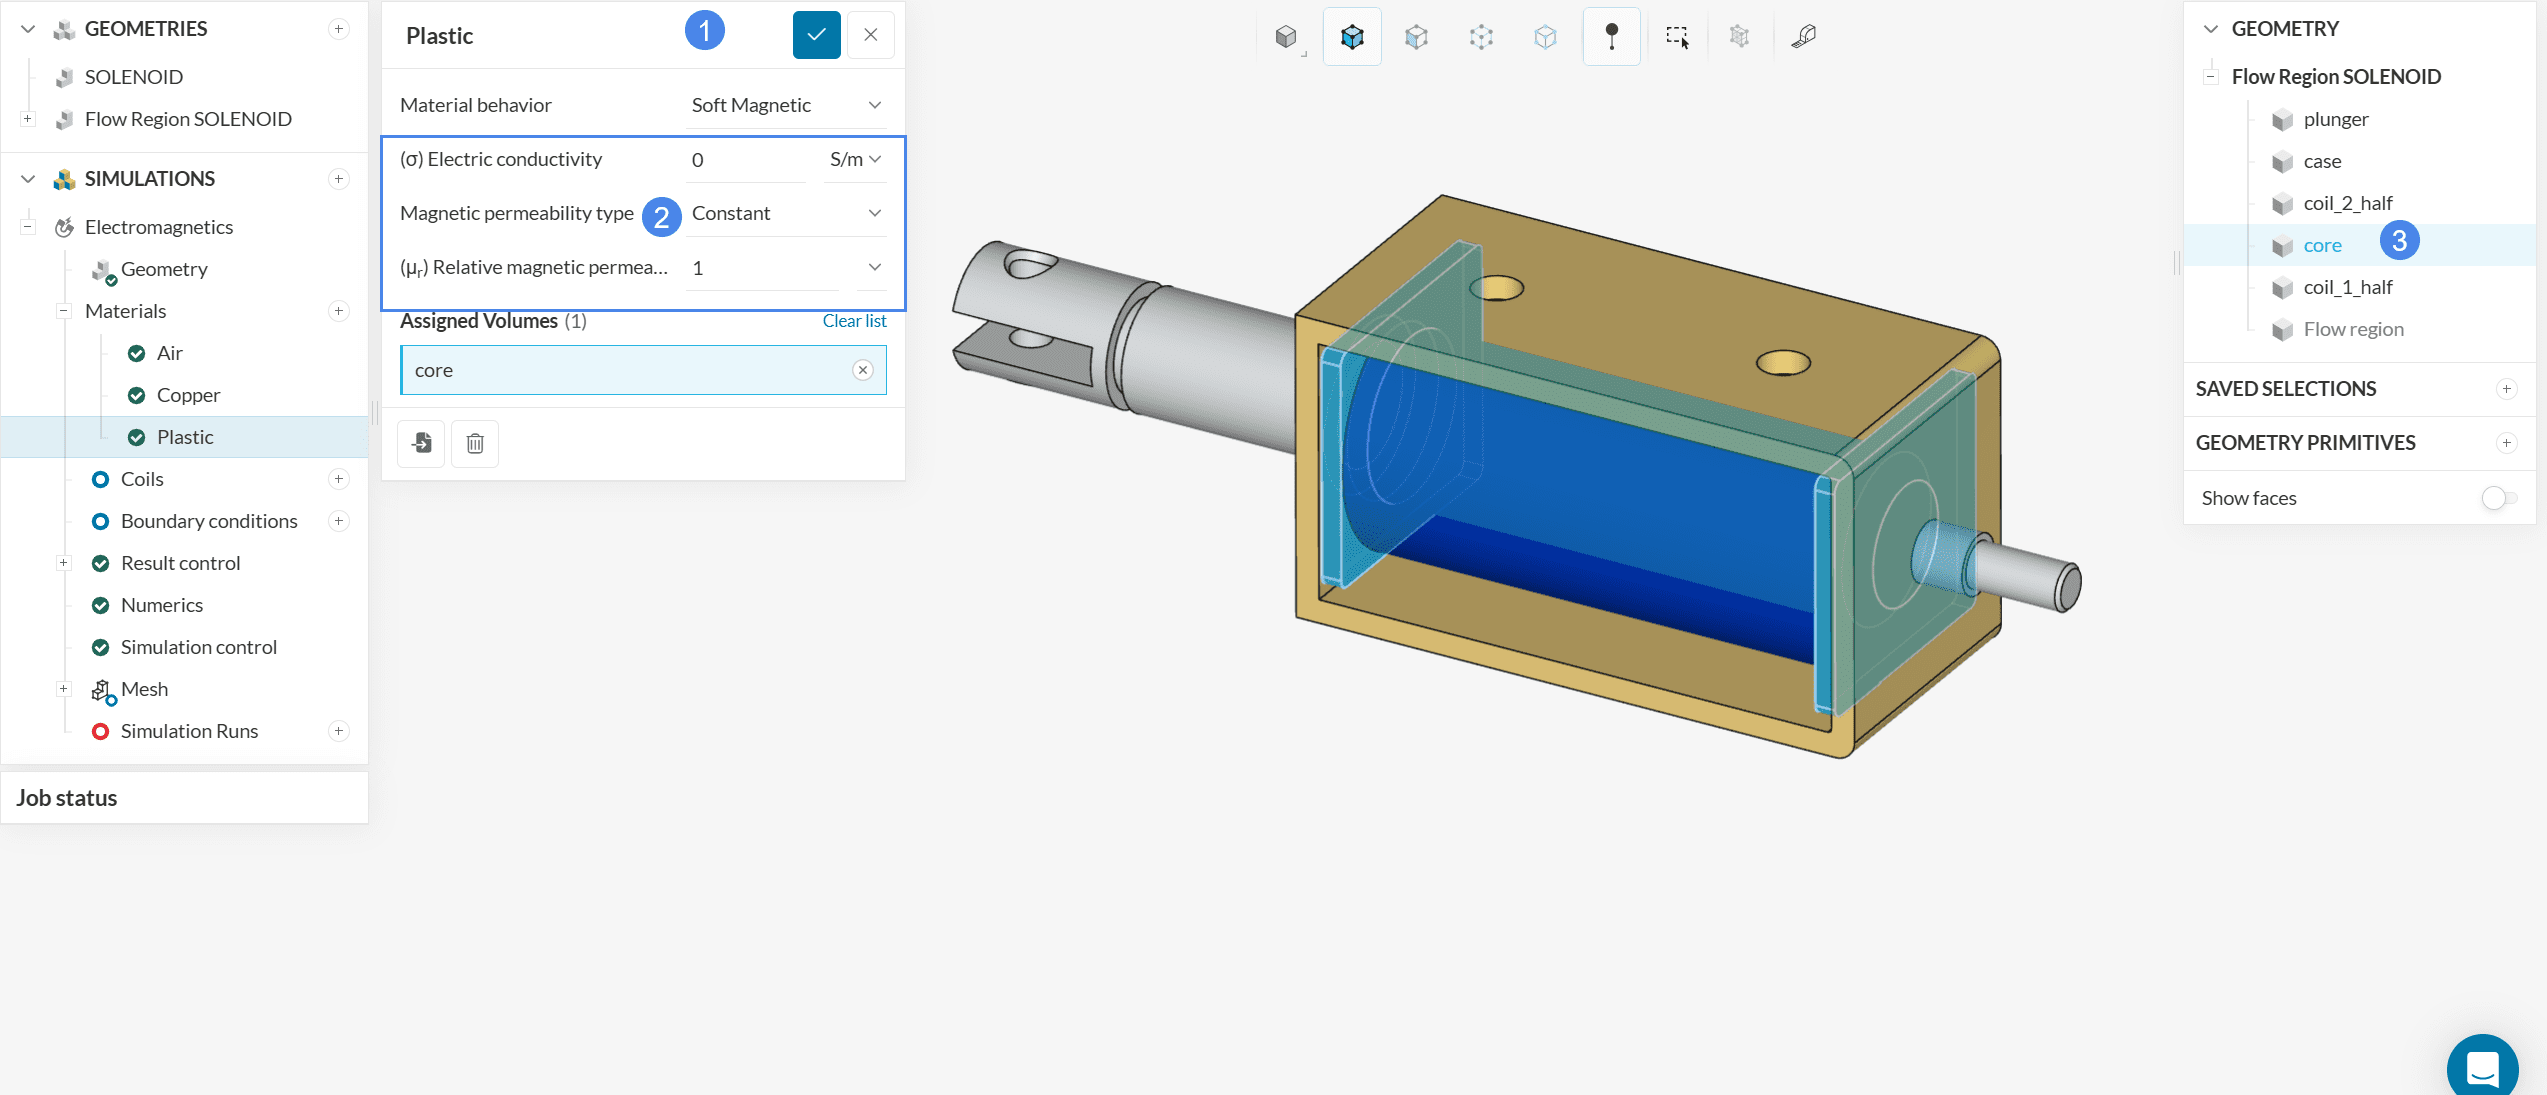Remove core from assigned volumes
The image size is (2547, 1095).
pos(862,370)
